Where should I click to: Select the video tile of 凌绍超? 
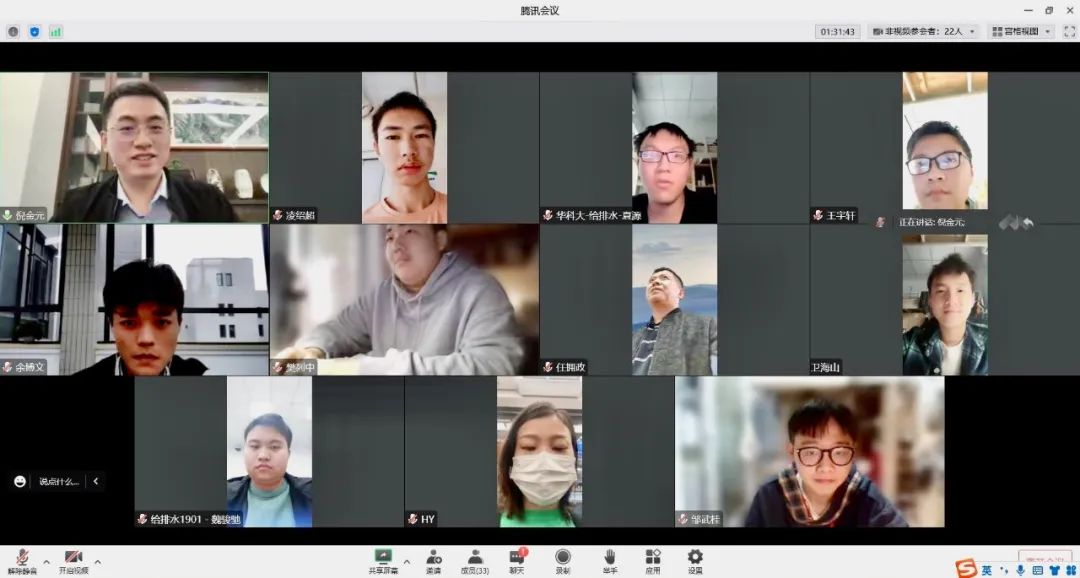[x=404, y=147]
